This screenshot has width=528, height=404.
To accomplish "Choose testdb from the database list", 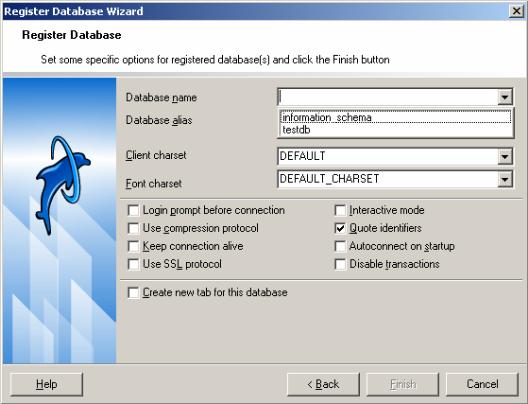I will (x=395, y=130).
